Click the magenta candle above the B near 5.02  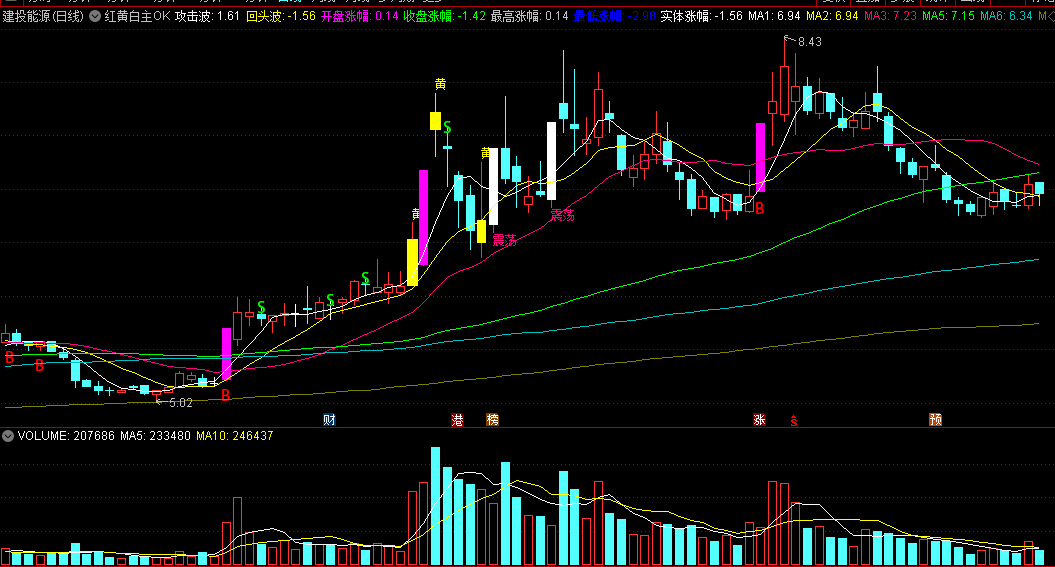227,354
